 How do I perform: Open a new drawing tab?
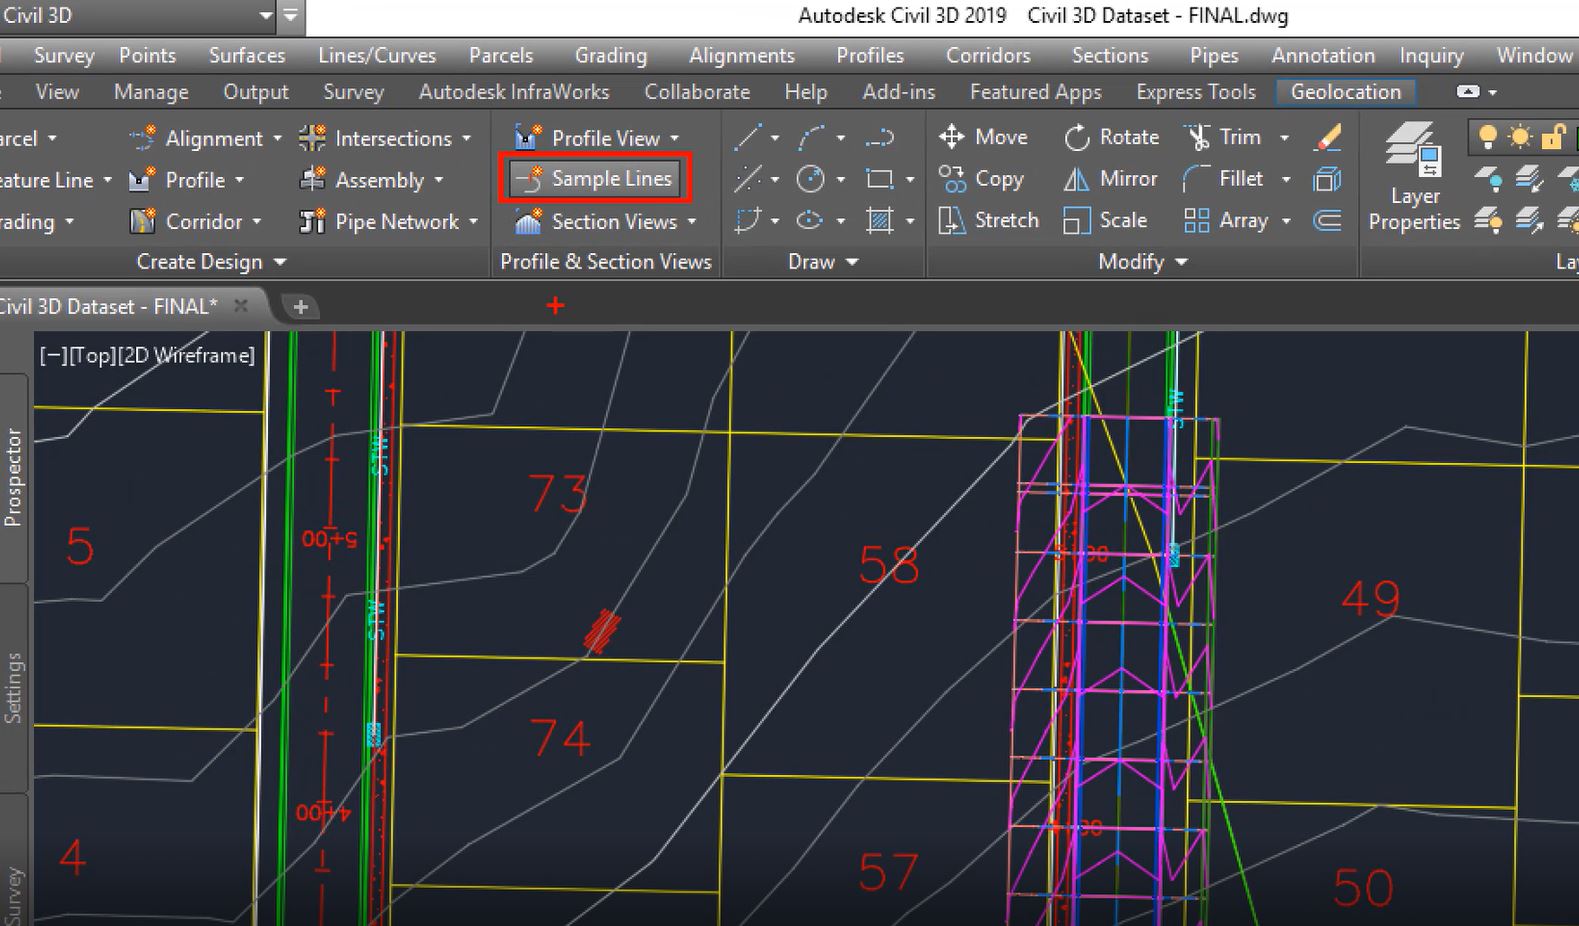(300, 307)
